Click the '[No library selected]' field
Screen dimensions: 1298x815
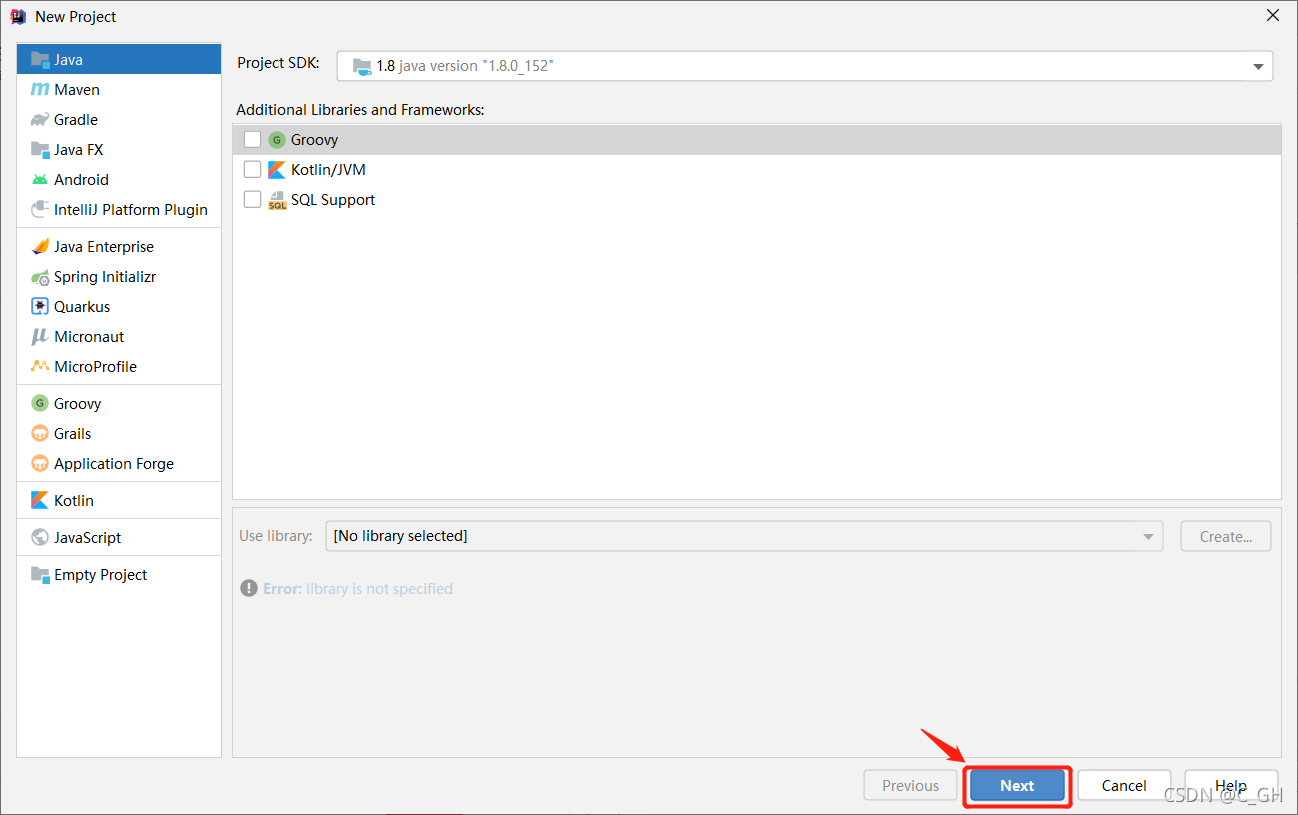(744, 536)
